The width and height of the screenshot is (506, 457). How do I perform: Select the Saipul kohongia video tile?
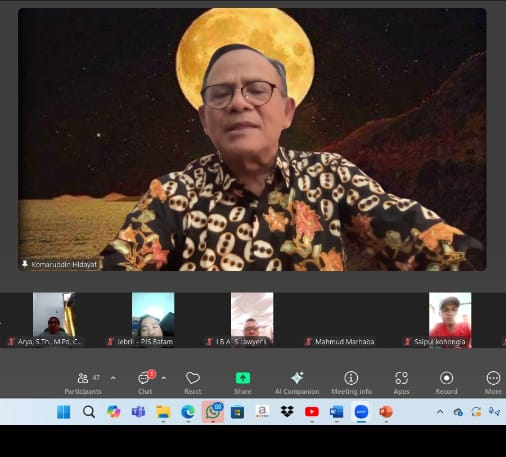point(450,319)
